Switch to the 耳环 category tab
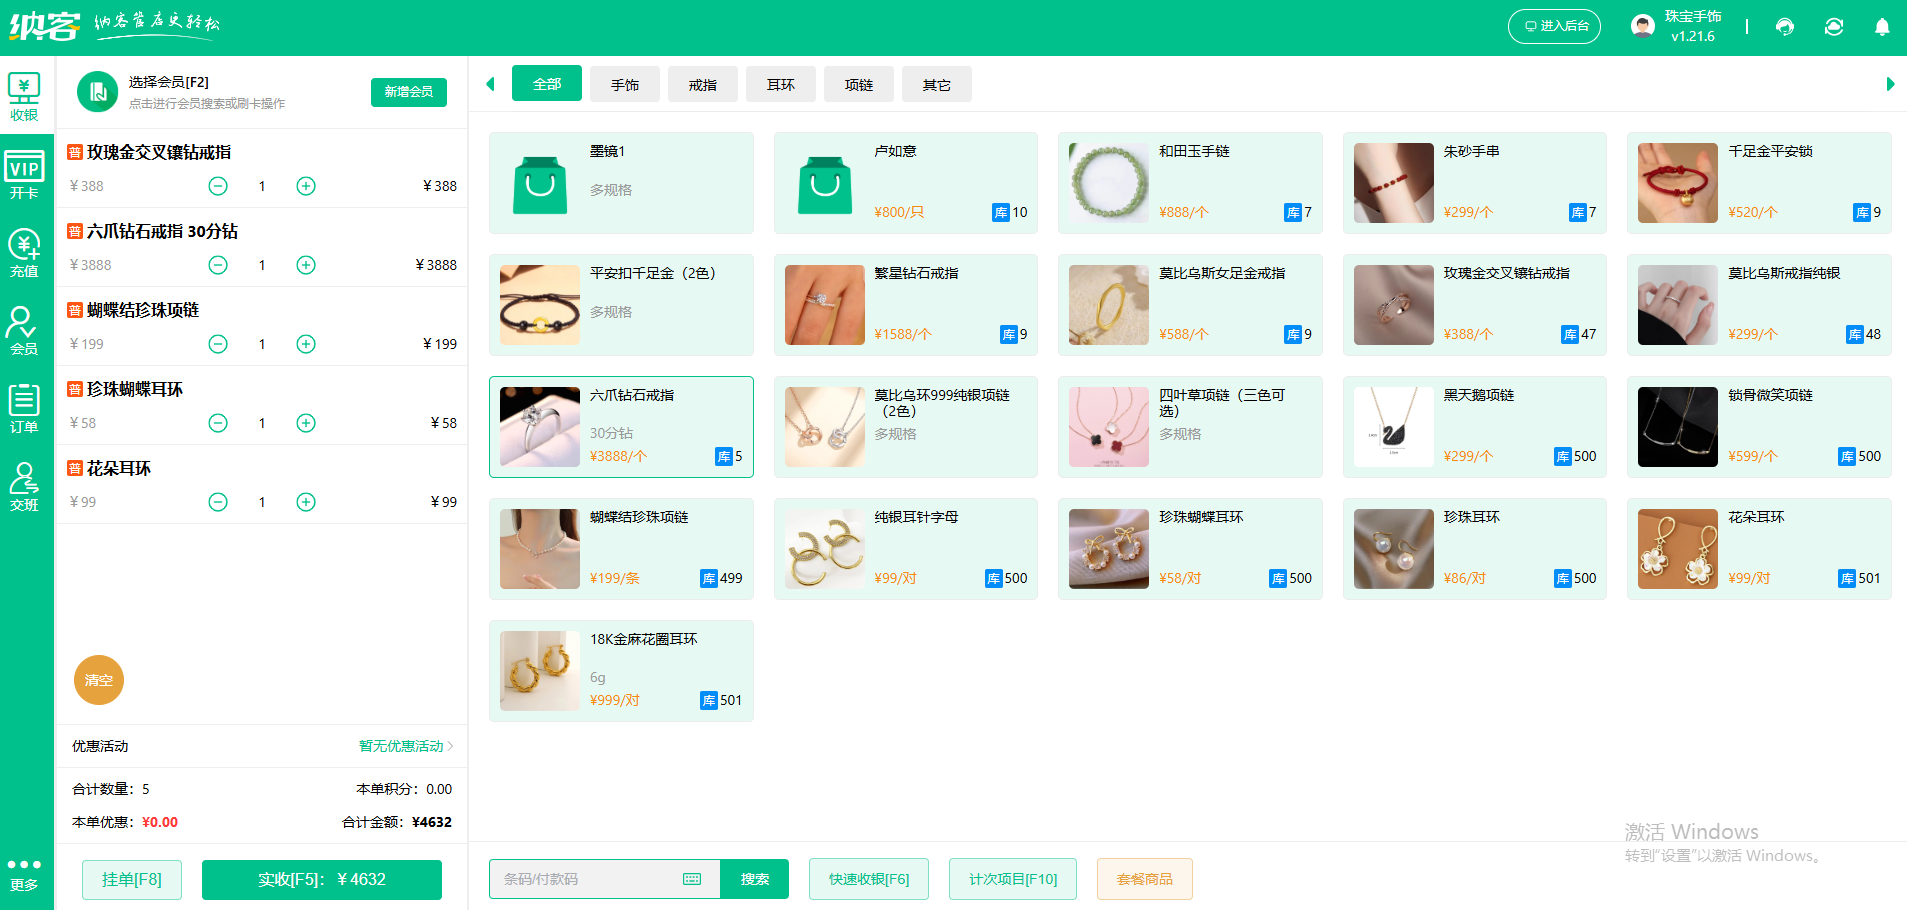Image resolution: width=1907 pixels, height=910 pixels. tap(781, 85)
